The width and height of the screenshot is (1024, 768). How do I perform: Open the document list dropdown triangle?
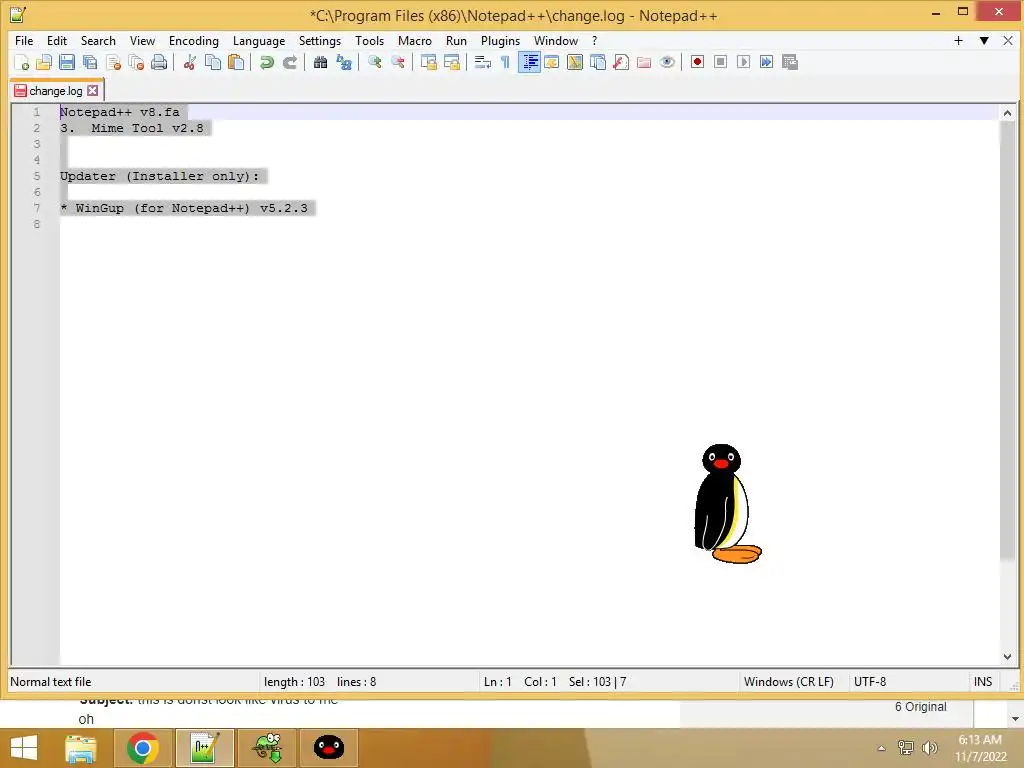pos(984,40)
